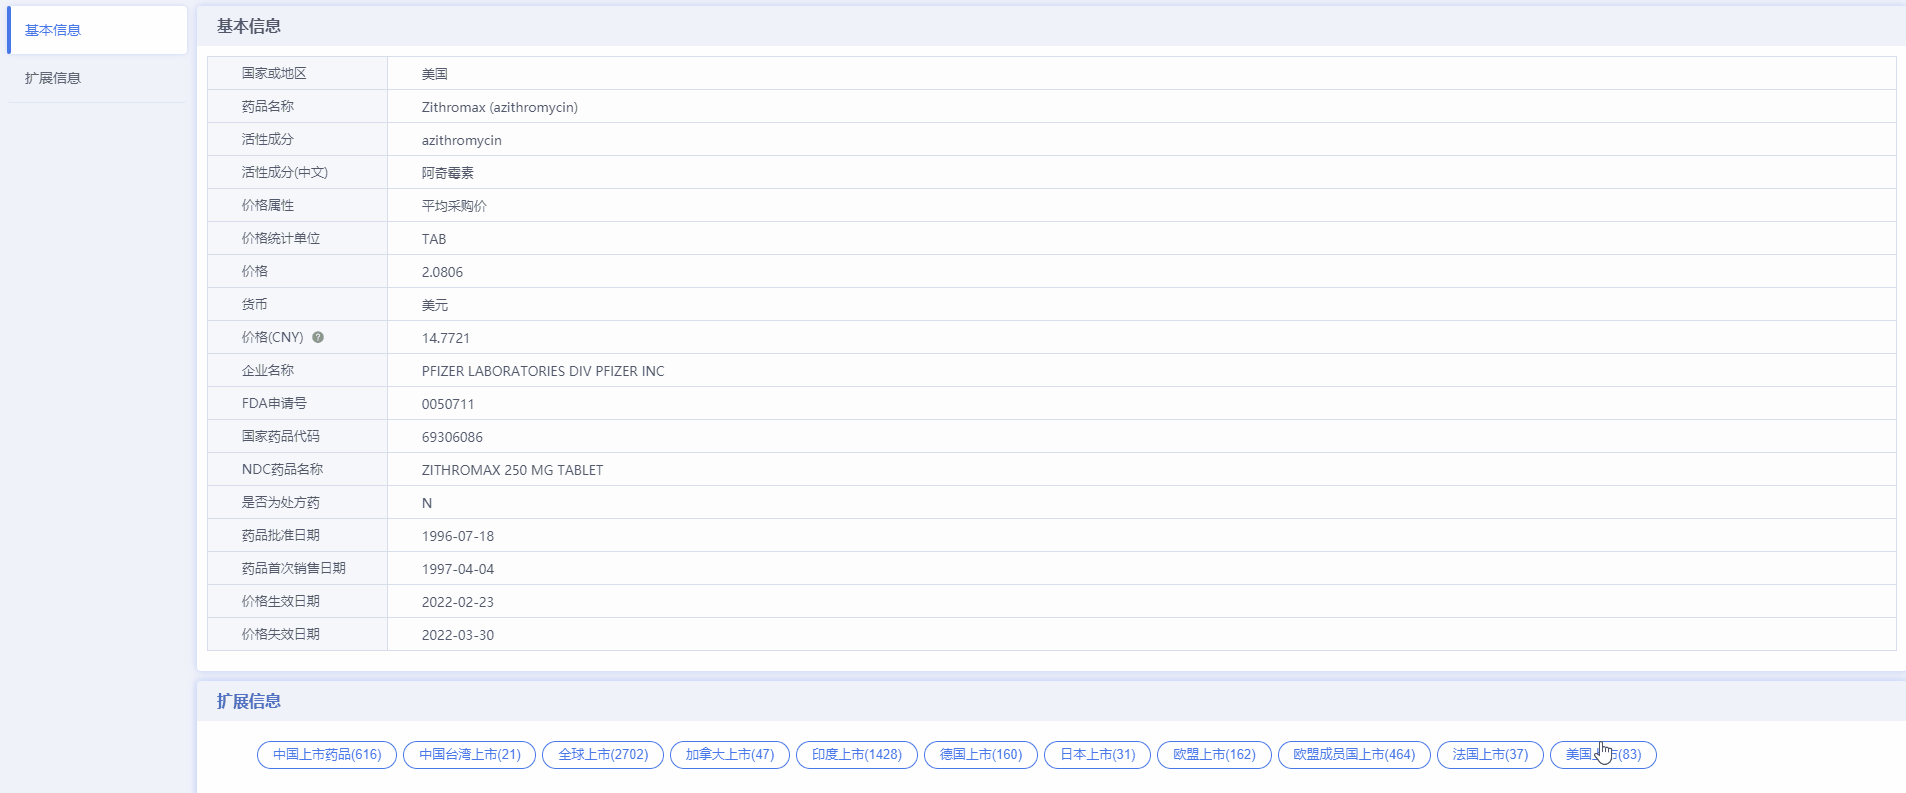Click the drug name Zithromax (azithromycin) value
Viewport: 1906px width, 793px height.
point(500,107)
